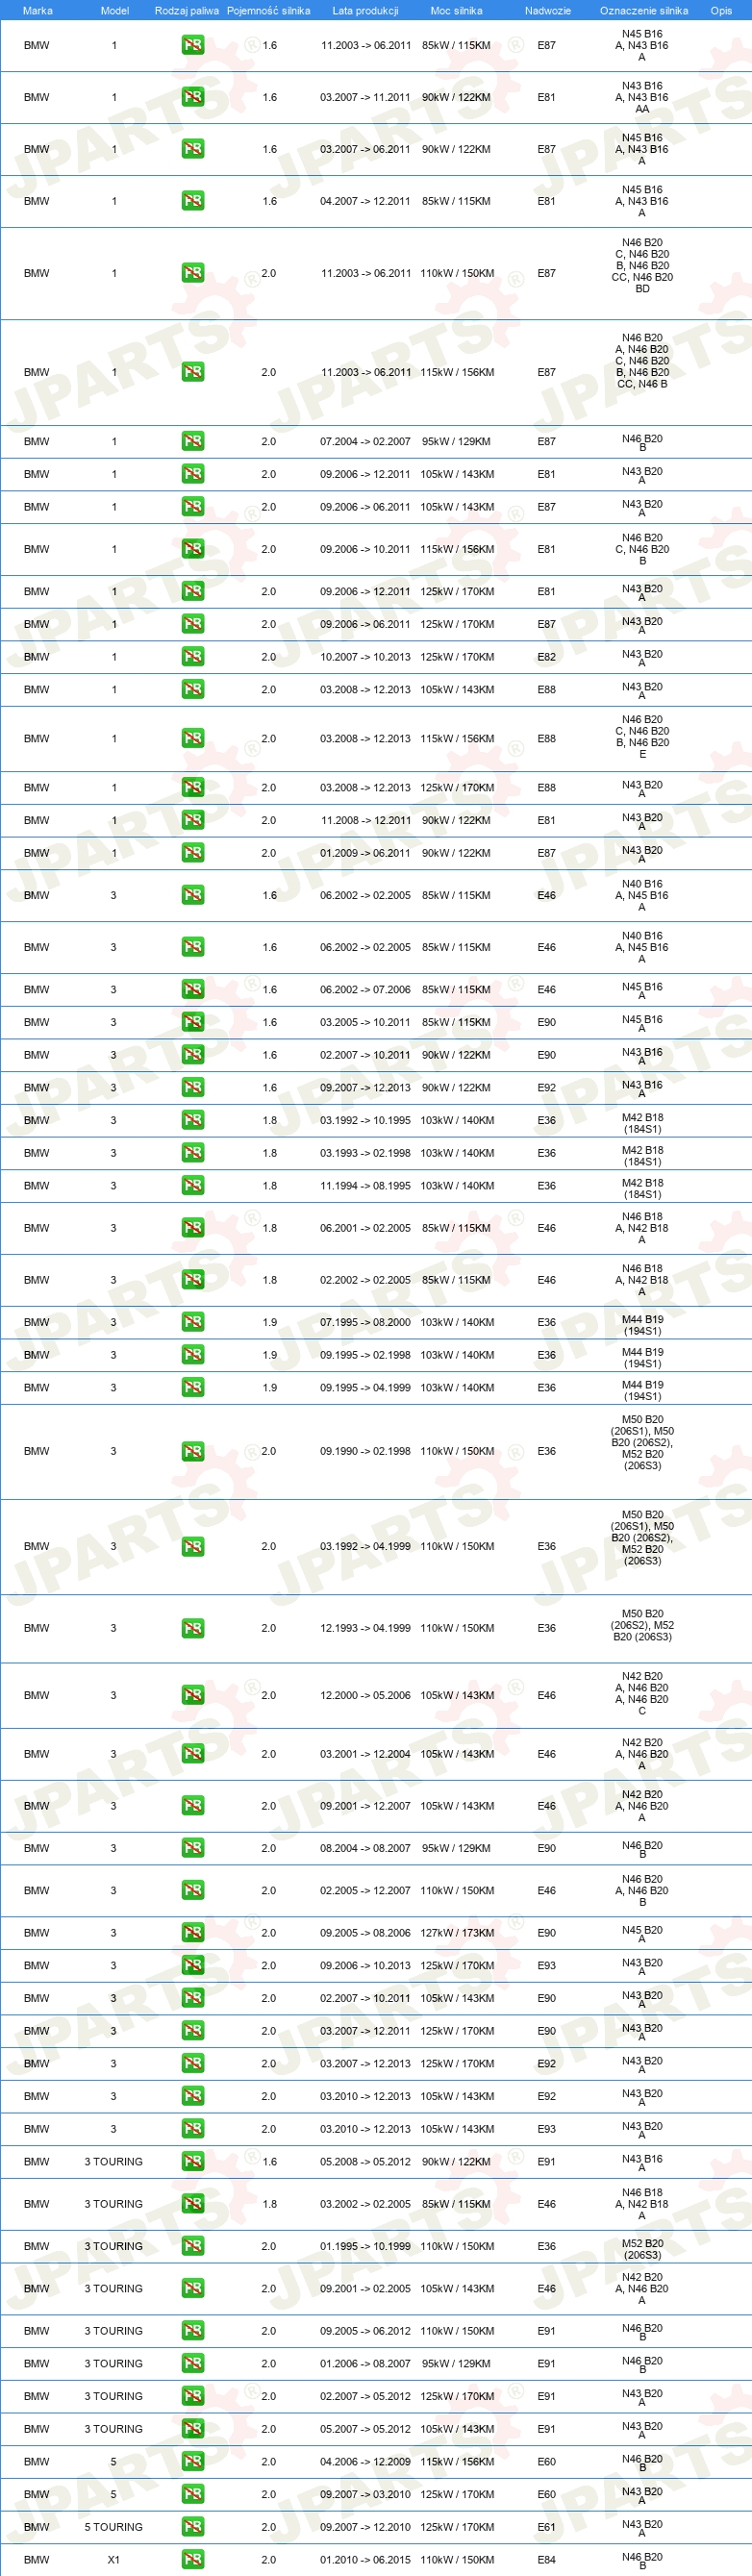Click the 01.2010 -> 06.2015 production years cell
Image resolution: width=752 pixels, height=2576 pixels.
365,2560
